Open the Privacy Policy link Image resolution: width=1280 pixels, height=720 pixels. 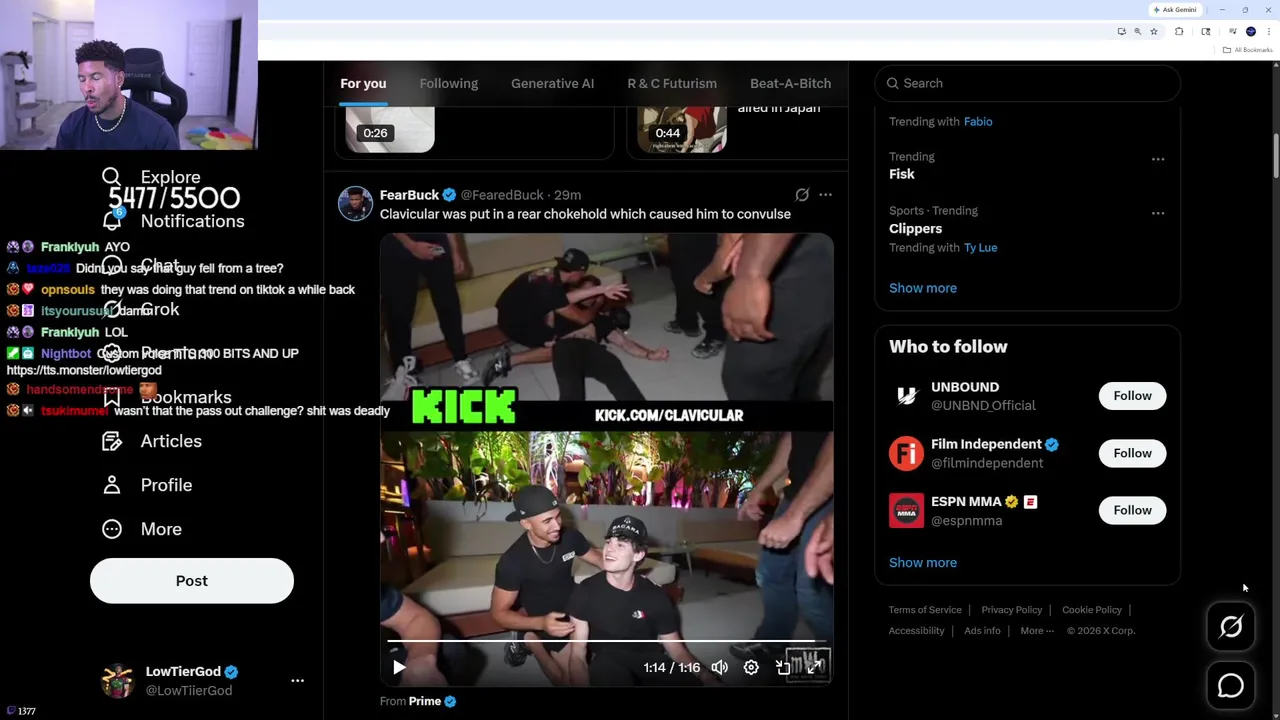(1012, 610)
